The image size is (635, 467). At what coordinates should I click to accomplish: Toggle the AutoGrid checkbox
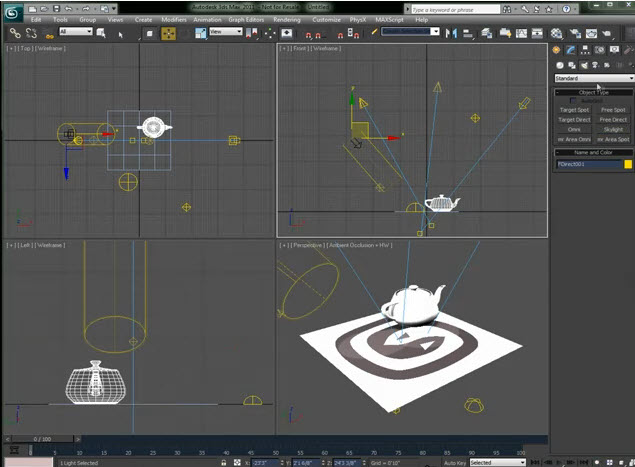tap(573, 100)
